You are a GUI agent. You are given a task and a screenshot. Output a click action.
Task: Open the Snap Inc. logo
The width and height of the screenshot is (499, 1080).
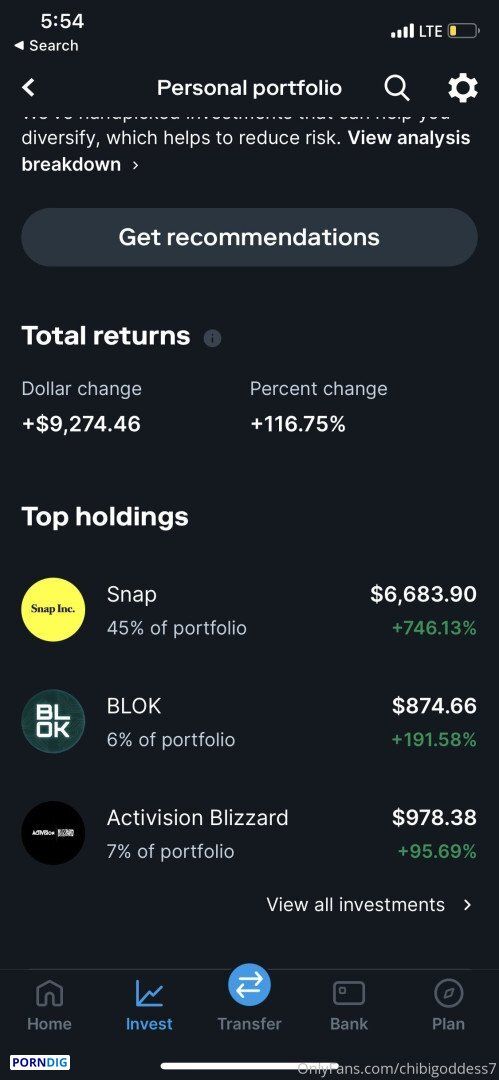click(53, 610)
